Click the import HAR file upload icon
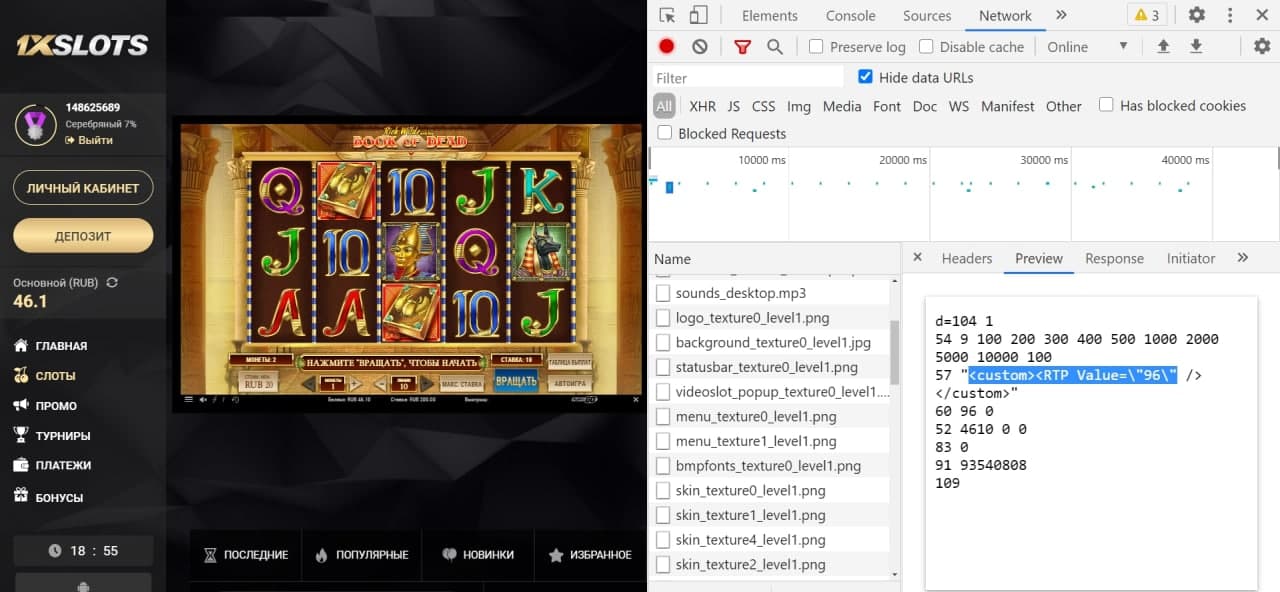The width and height of the screenshot is (1280, 592). [1163, 46]
